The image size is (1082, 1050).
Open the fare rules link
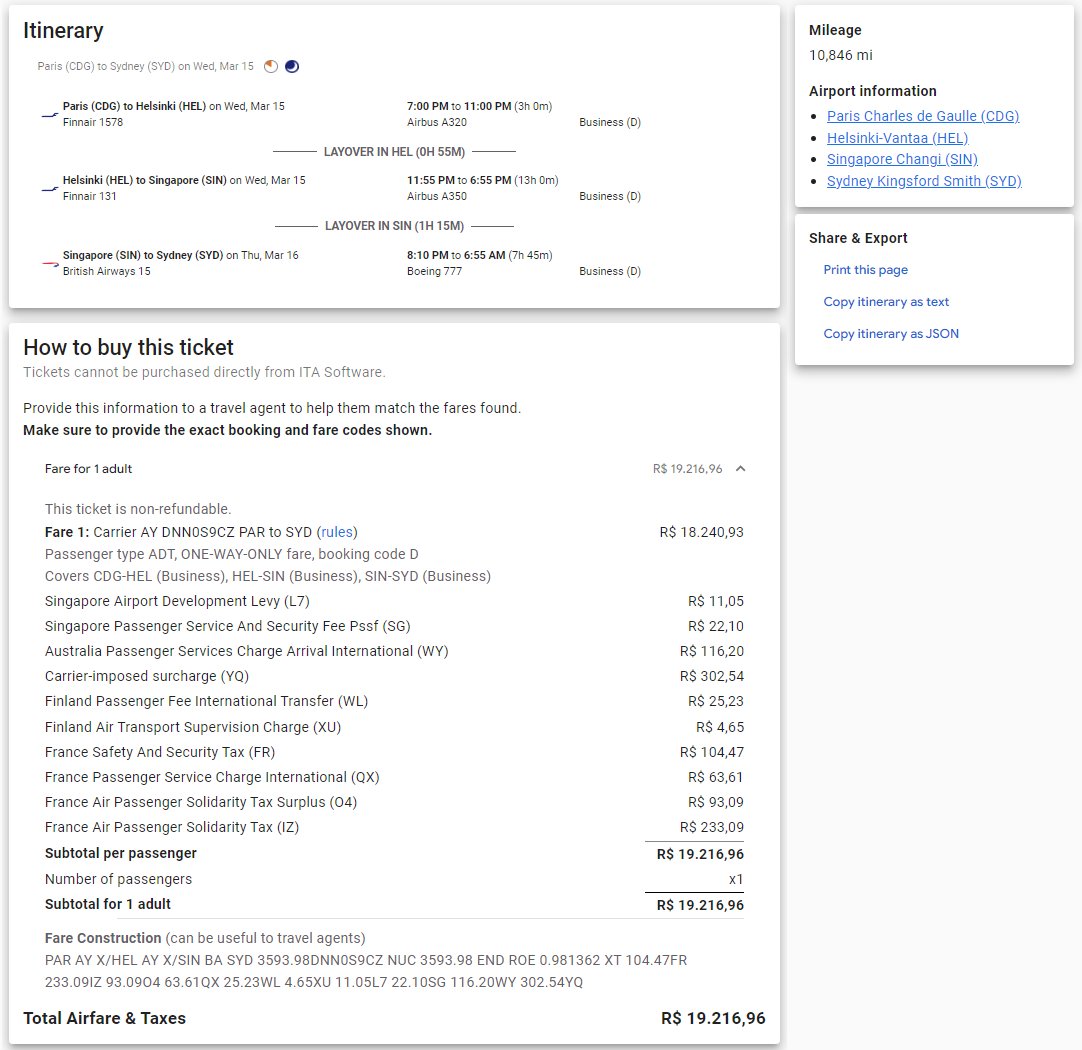[337, 532]
